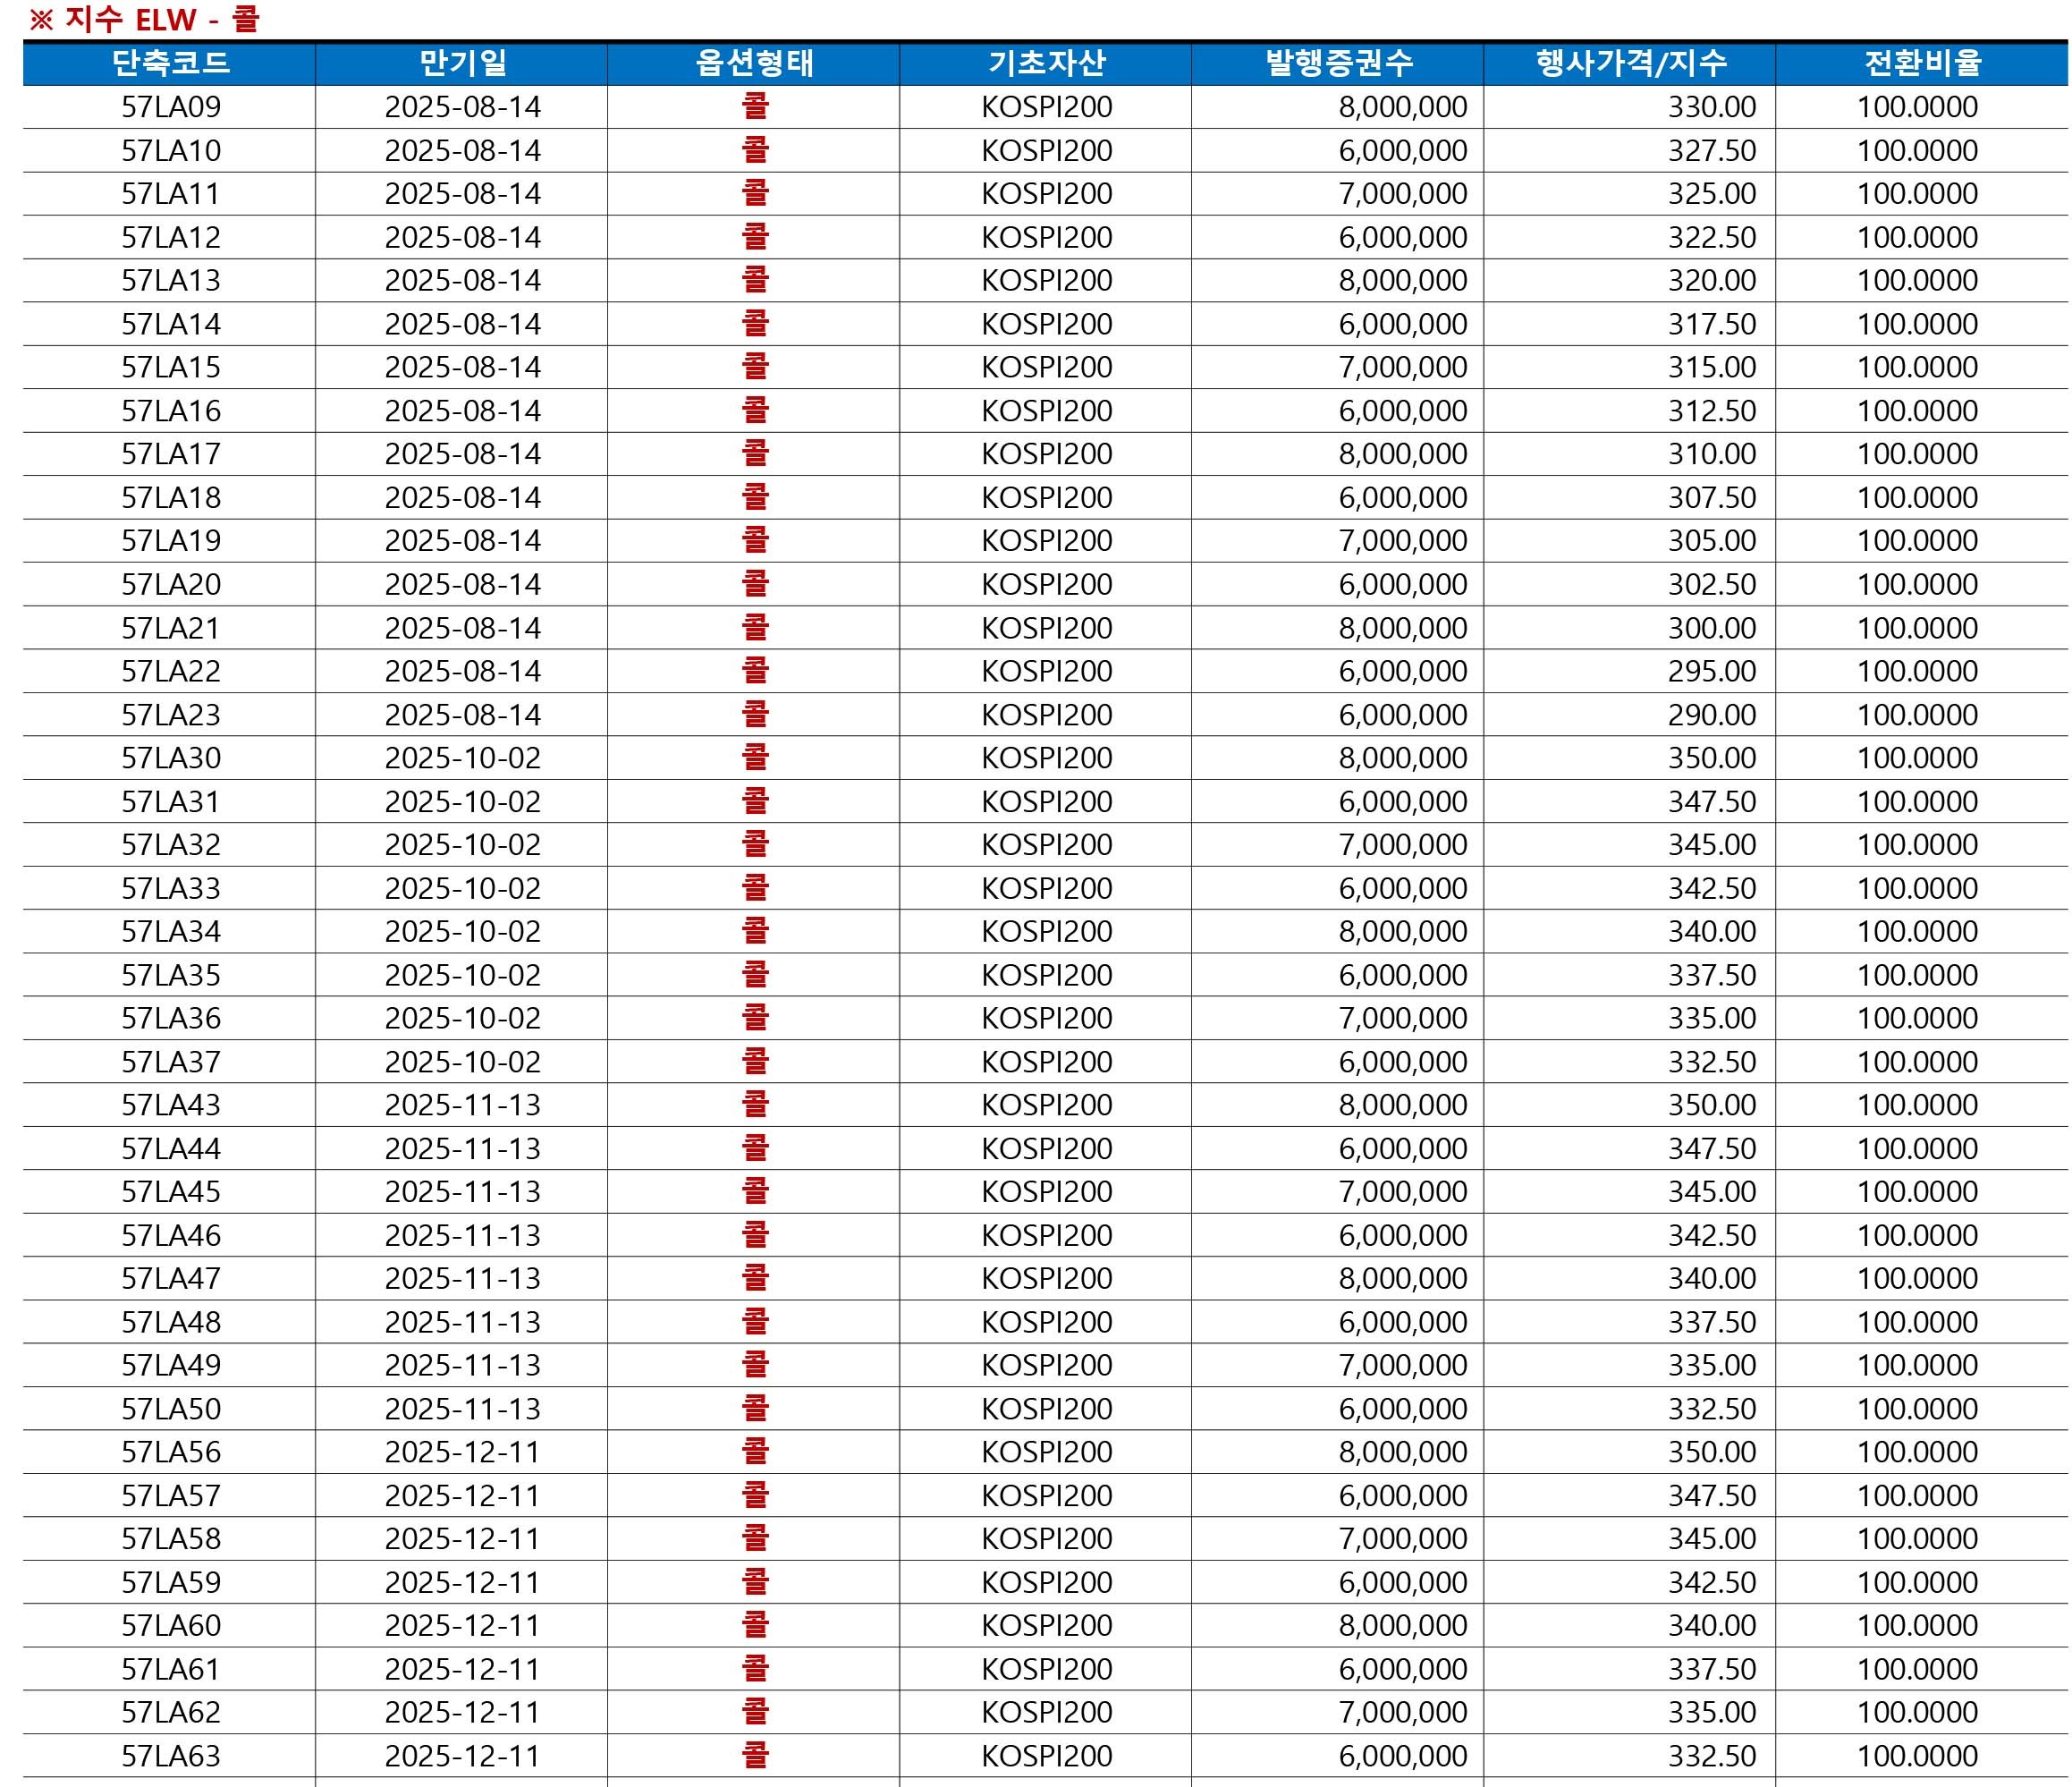Viewport: 2072px width, 1787px height.
Task: Click maturity date 2025-08-14 in row 57LA09
Action: (x=463, y=107)
